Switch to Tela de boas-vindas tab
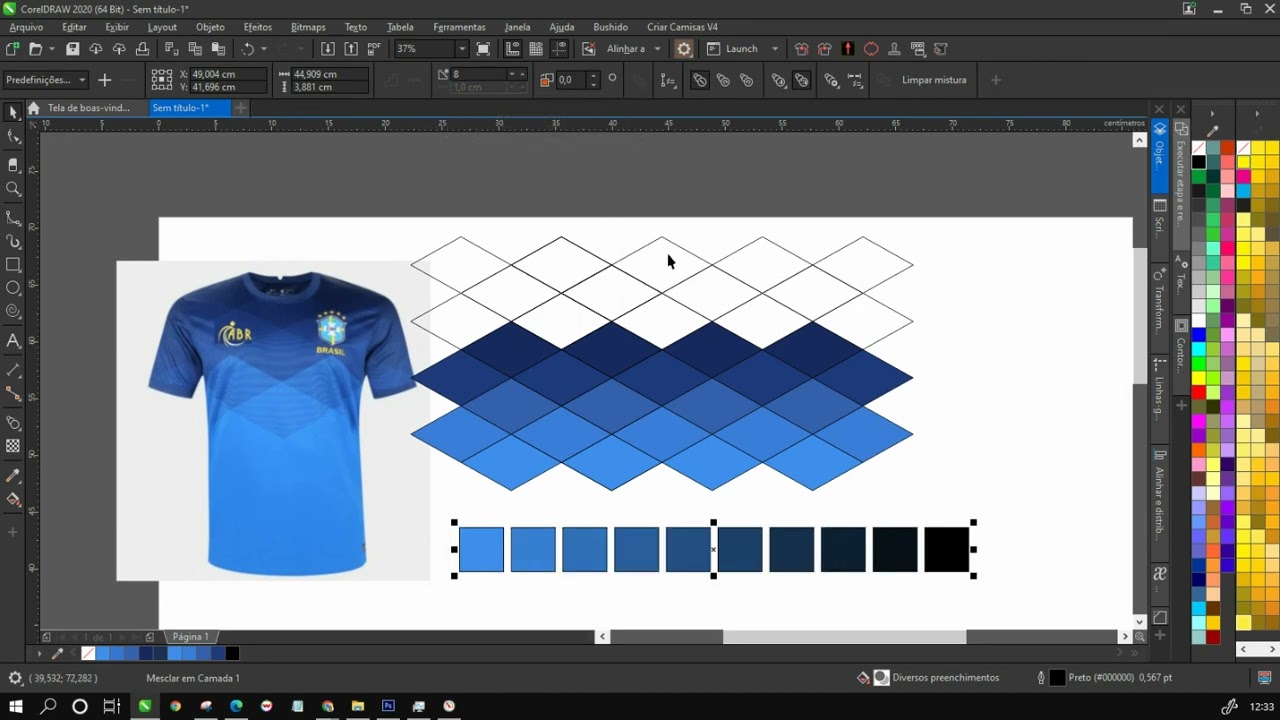 pos(88,108)
